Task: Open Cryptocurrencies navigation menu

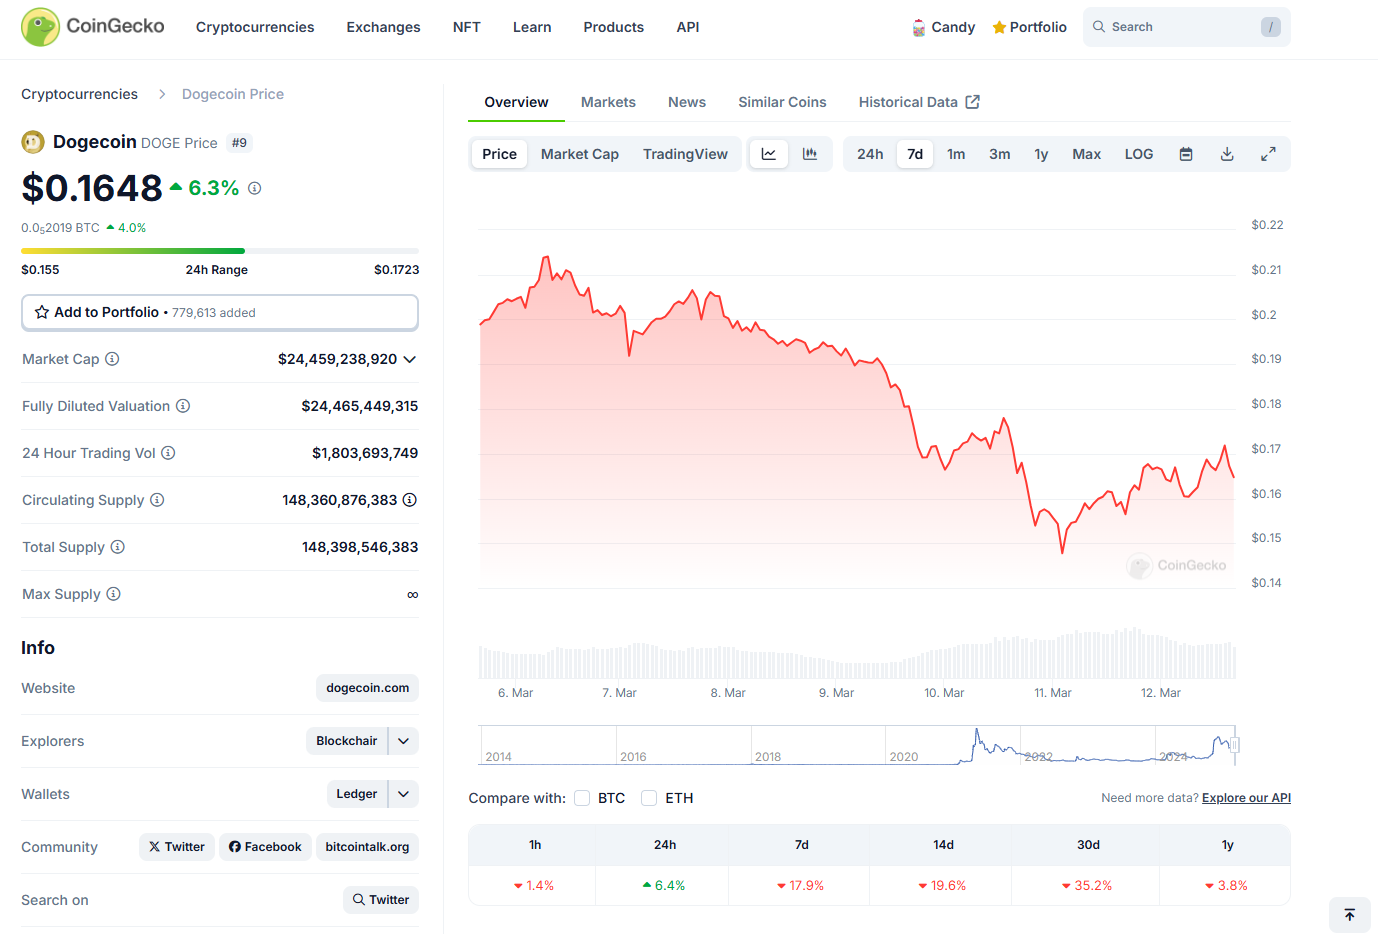Action: (x=255, y=27)
